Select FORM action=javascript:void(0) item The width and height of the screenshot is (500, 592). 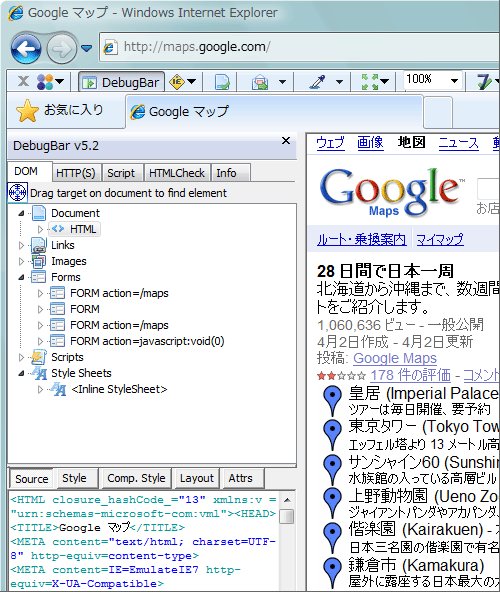[x=147, y=341]
